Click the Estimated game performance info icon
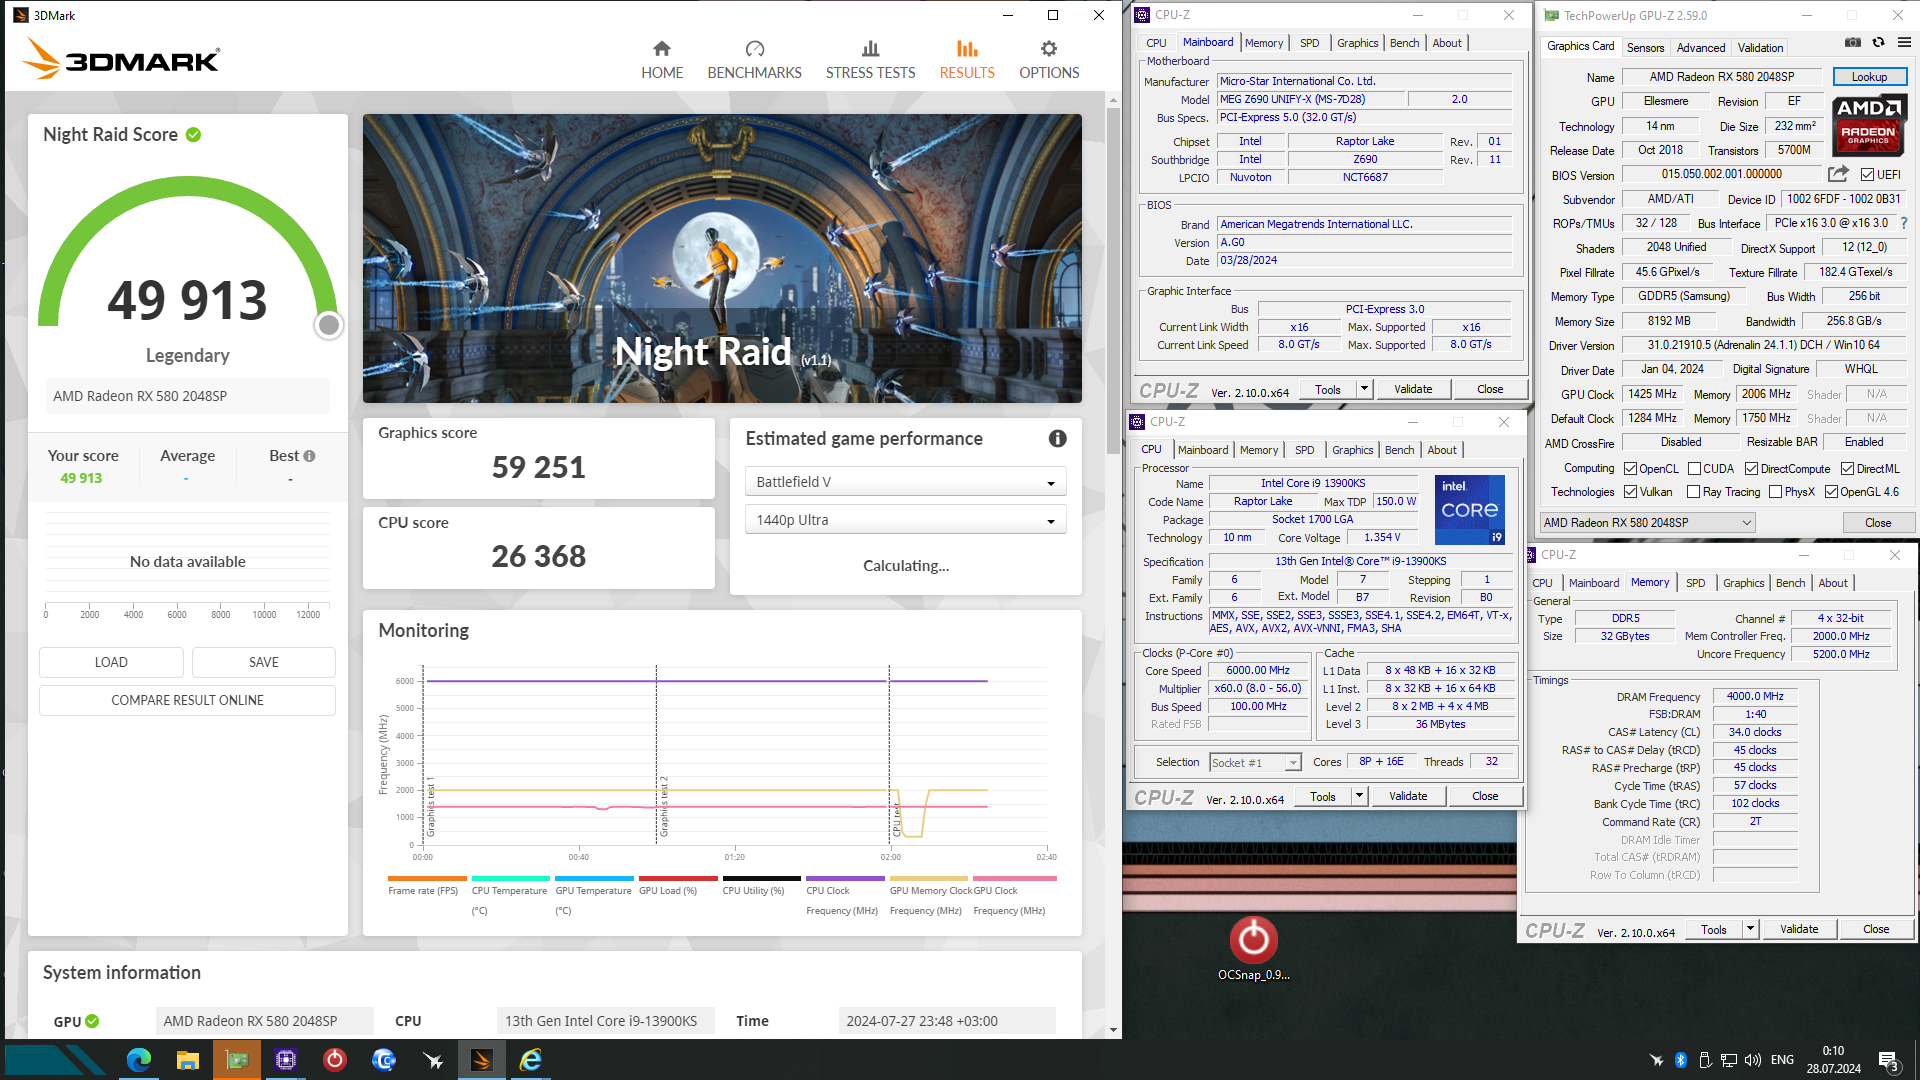1920x1080 pixels. (x=1057, y=439)
